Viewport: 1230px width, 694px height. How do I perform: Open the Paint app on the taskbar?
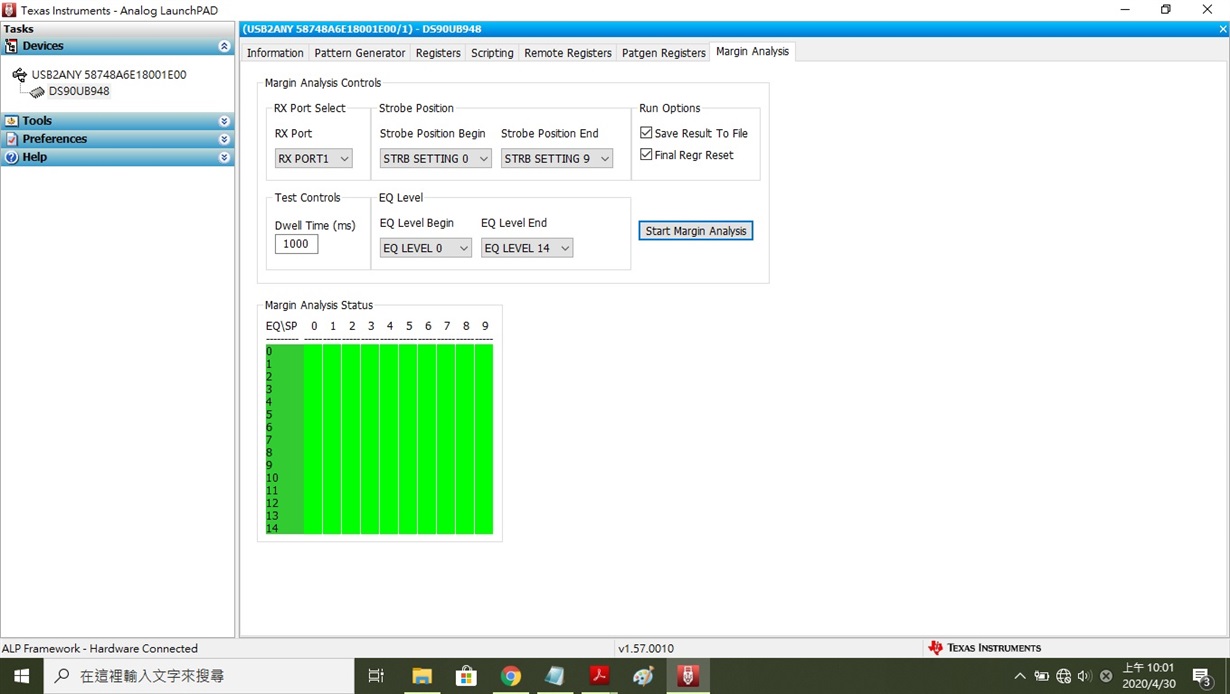click(644, 676)
